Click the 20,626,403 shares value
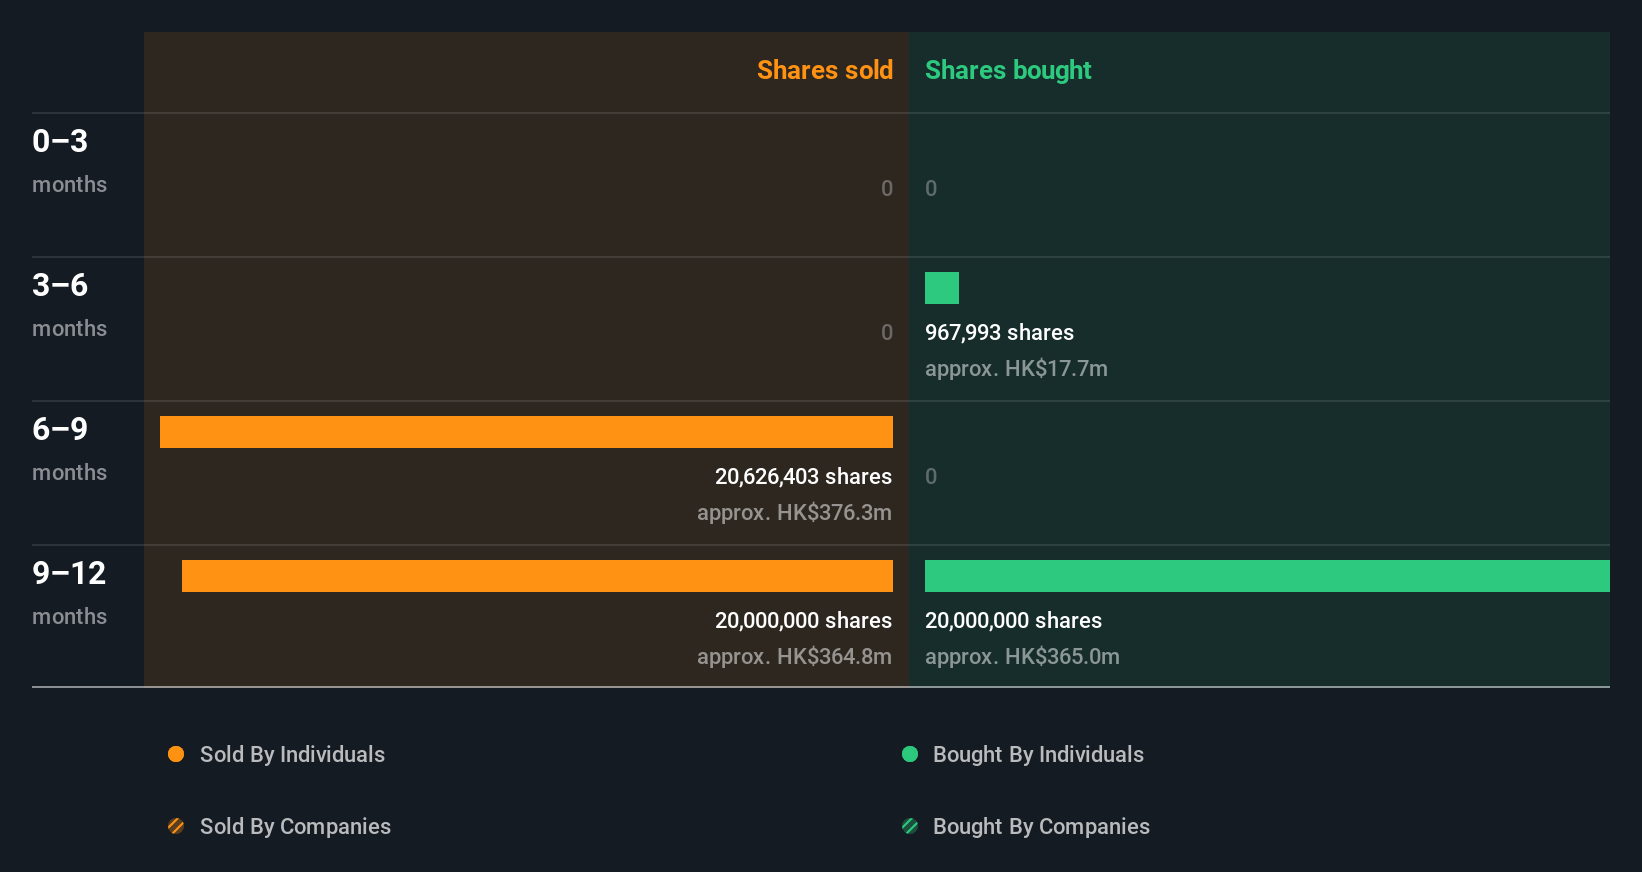 click(x=803, y=477)
